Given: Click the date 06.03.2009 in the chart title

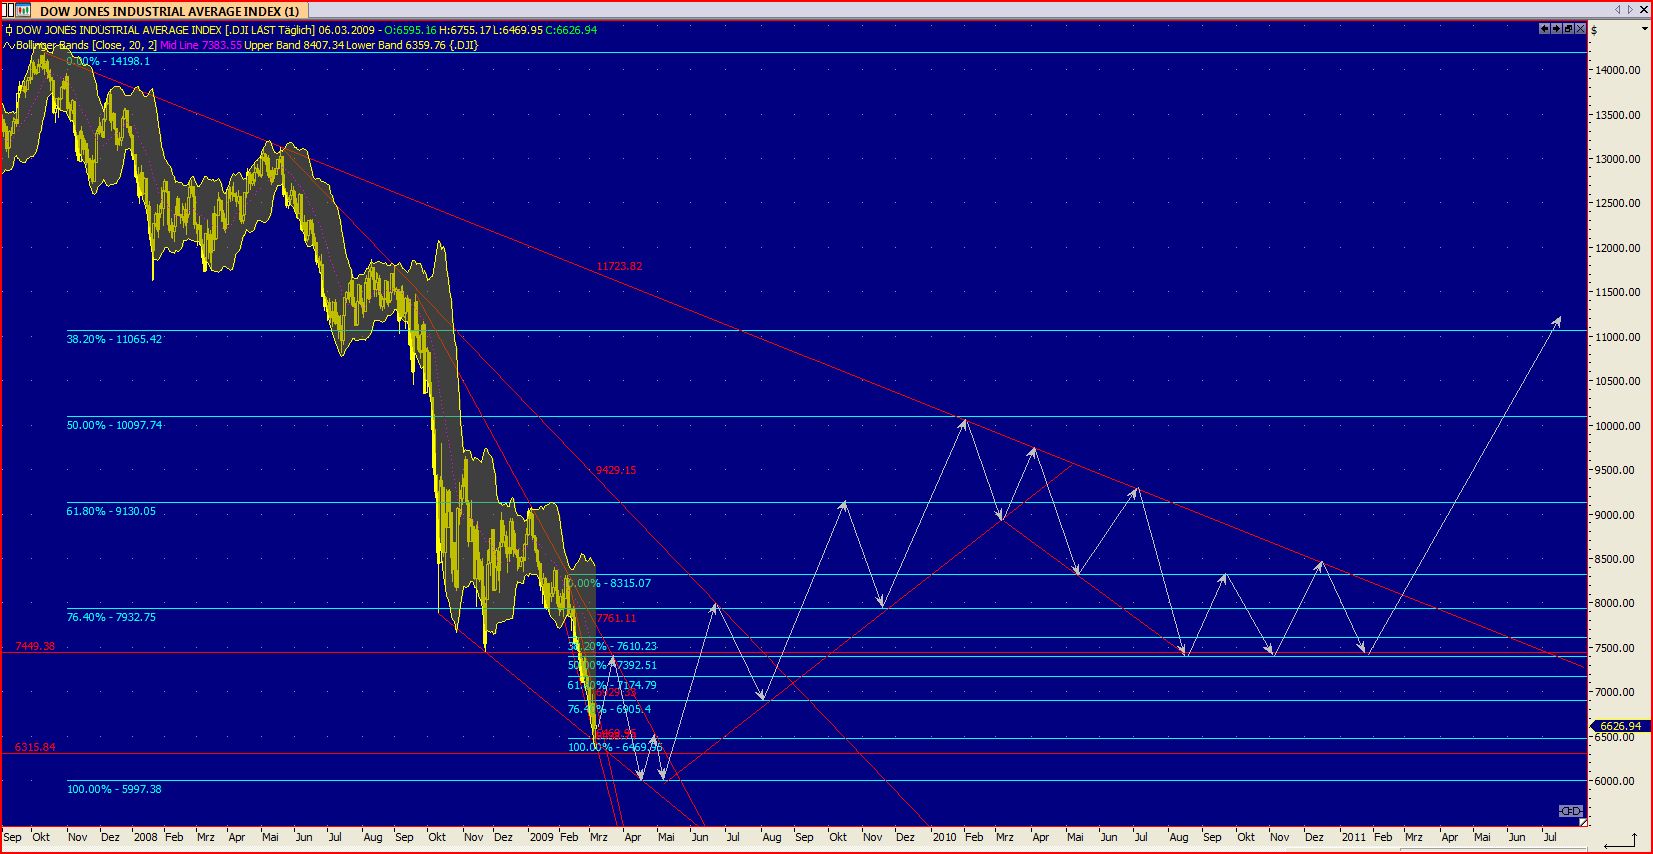Looking at the screenshot, I should (x=348, y=30).
